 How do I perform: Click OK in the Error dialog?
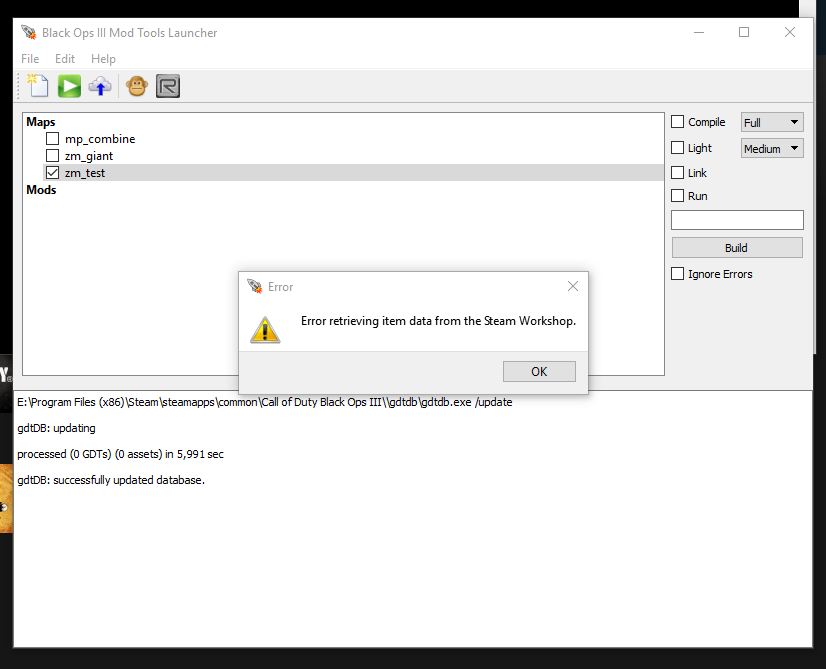539,371
